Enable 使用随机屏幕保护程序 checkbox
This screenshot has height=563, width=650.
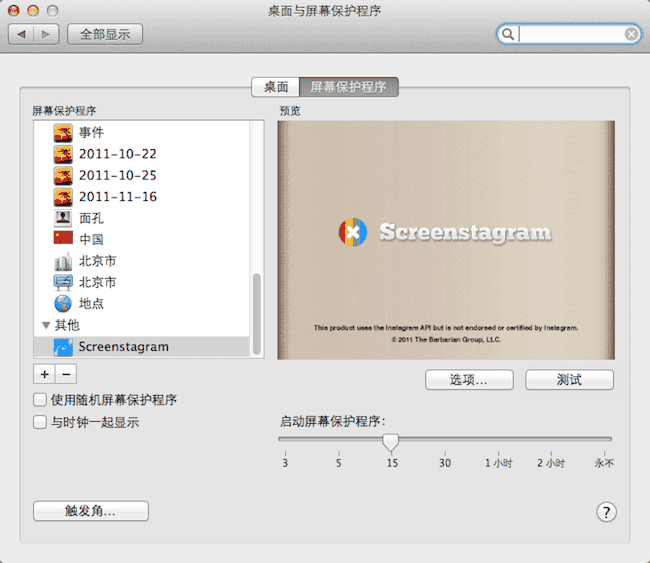click(41, 400)
